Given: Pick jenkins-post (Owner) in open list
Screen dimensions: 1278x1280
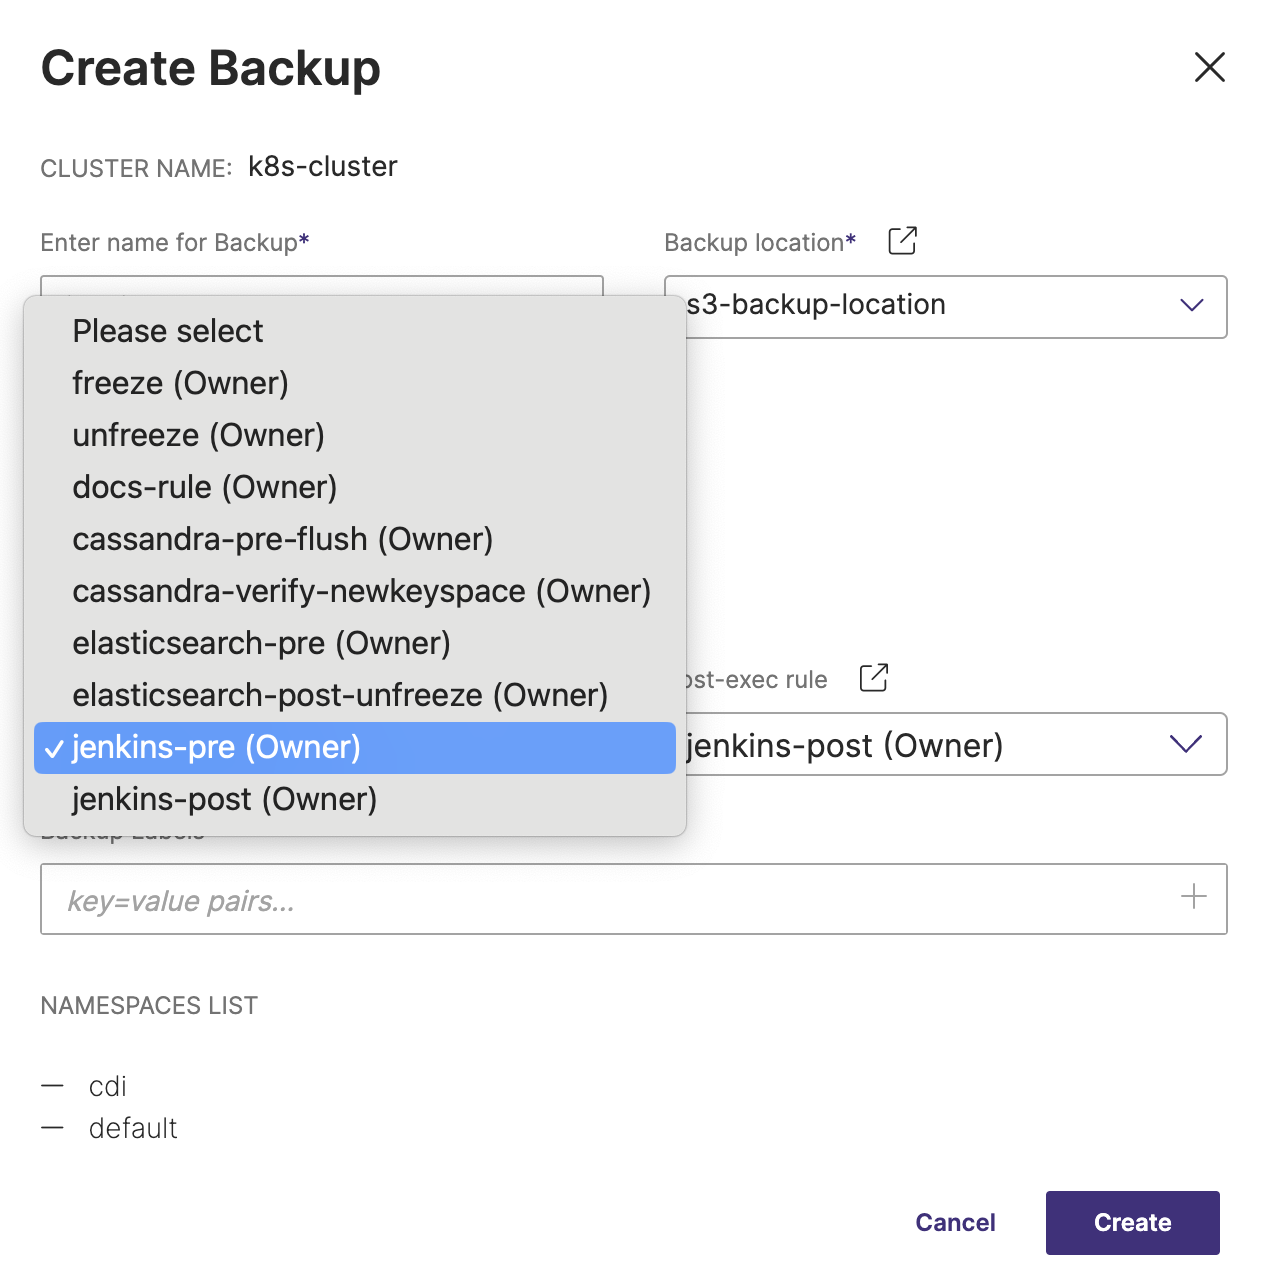Looking at the screenshot, I should point(224,799).
